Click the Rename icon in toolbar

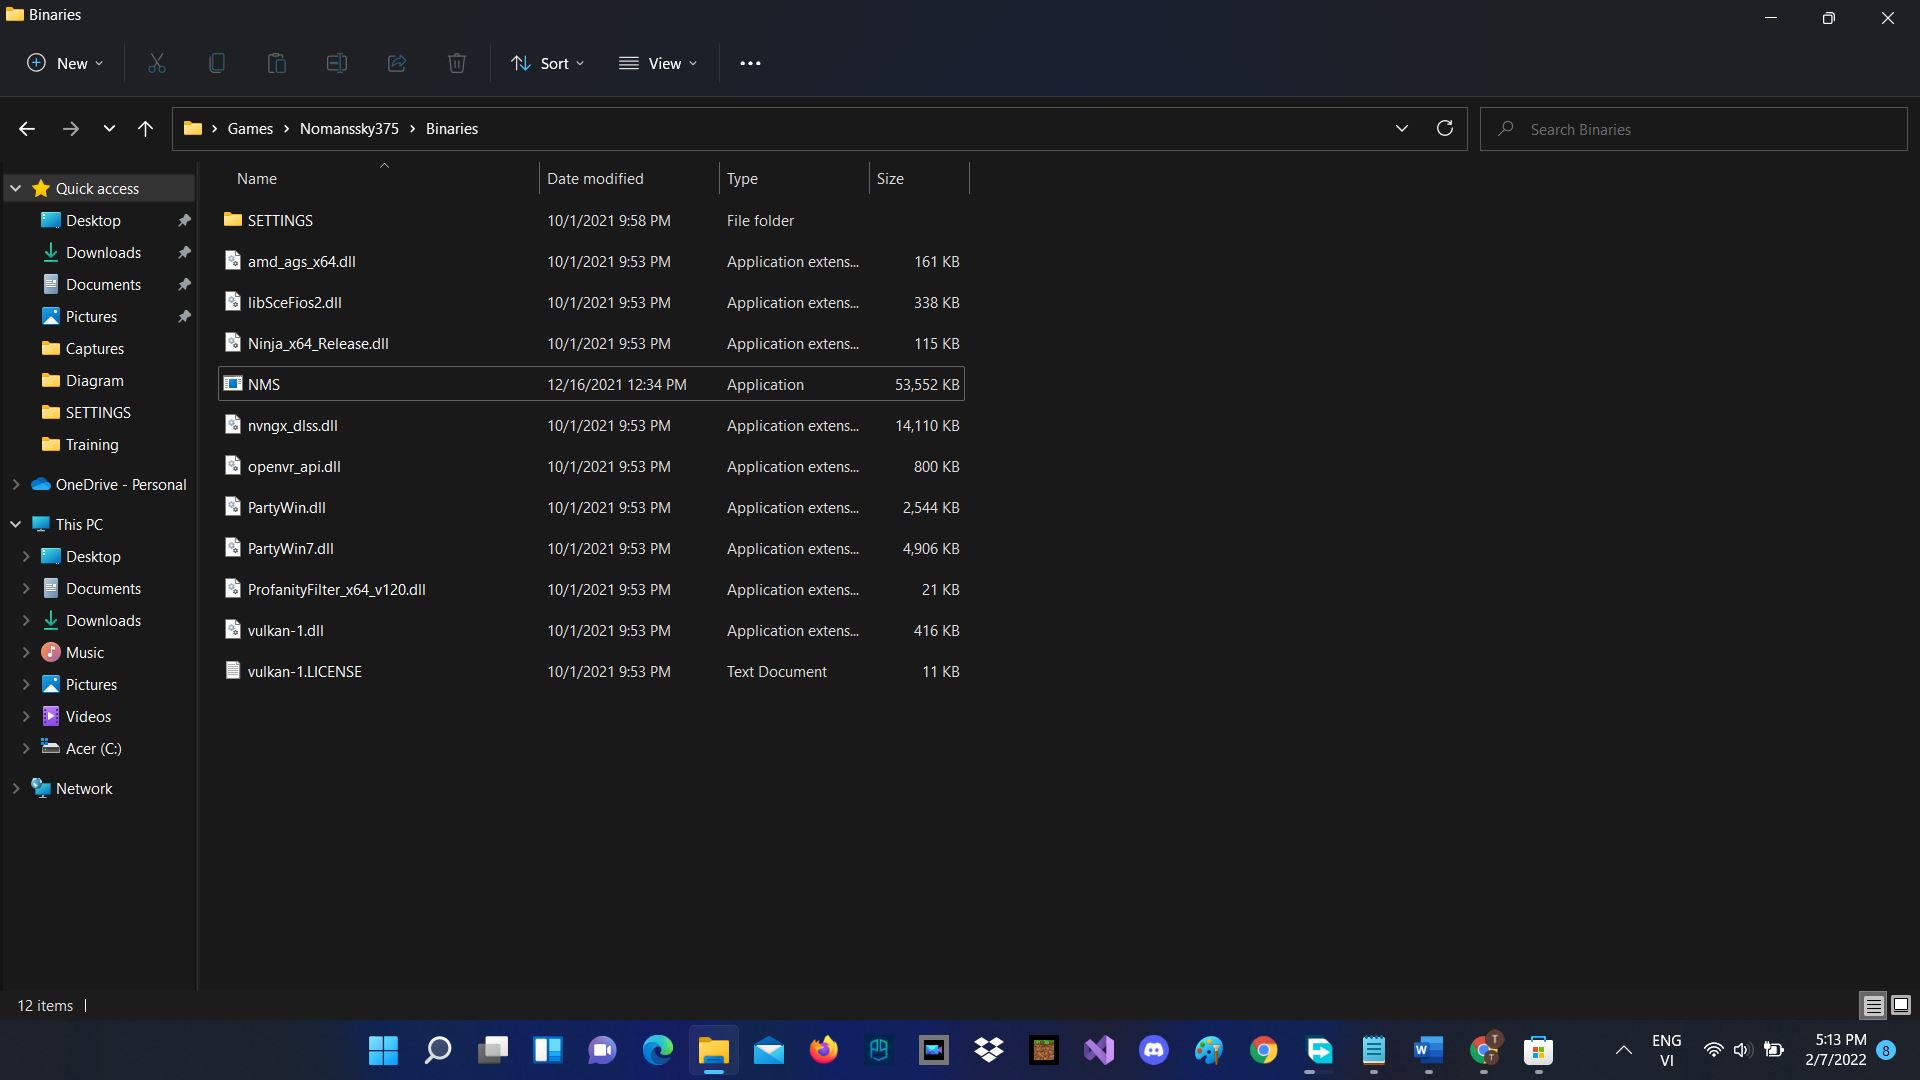click(x=337, y=63)
